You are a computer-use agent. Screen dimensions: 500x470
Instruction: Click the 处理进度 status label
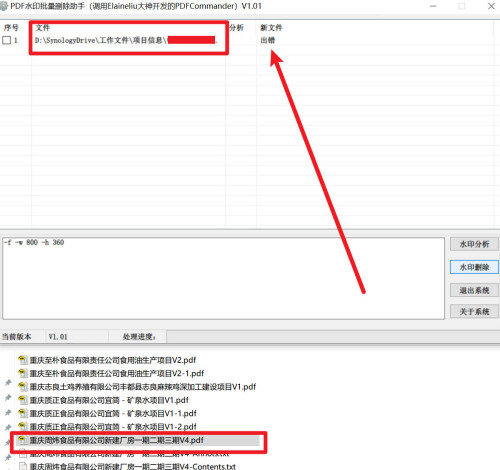point(139,337)
